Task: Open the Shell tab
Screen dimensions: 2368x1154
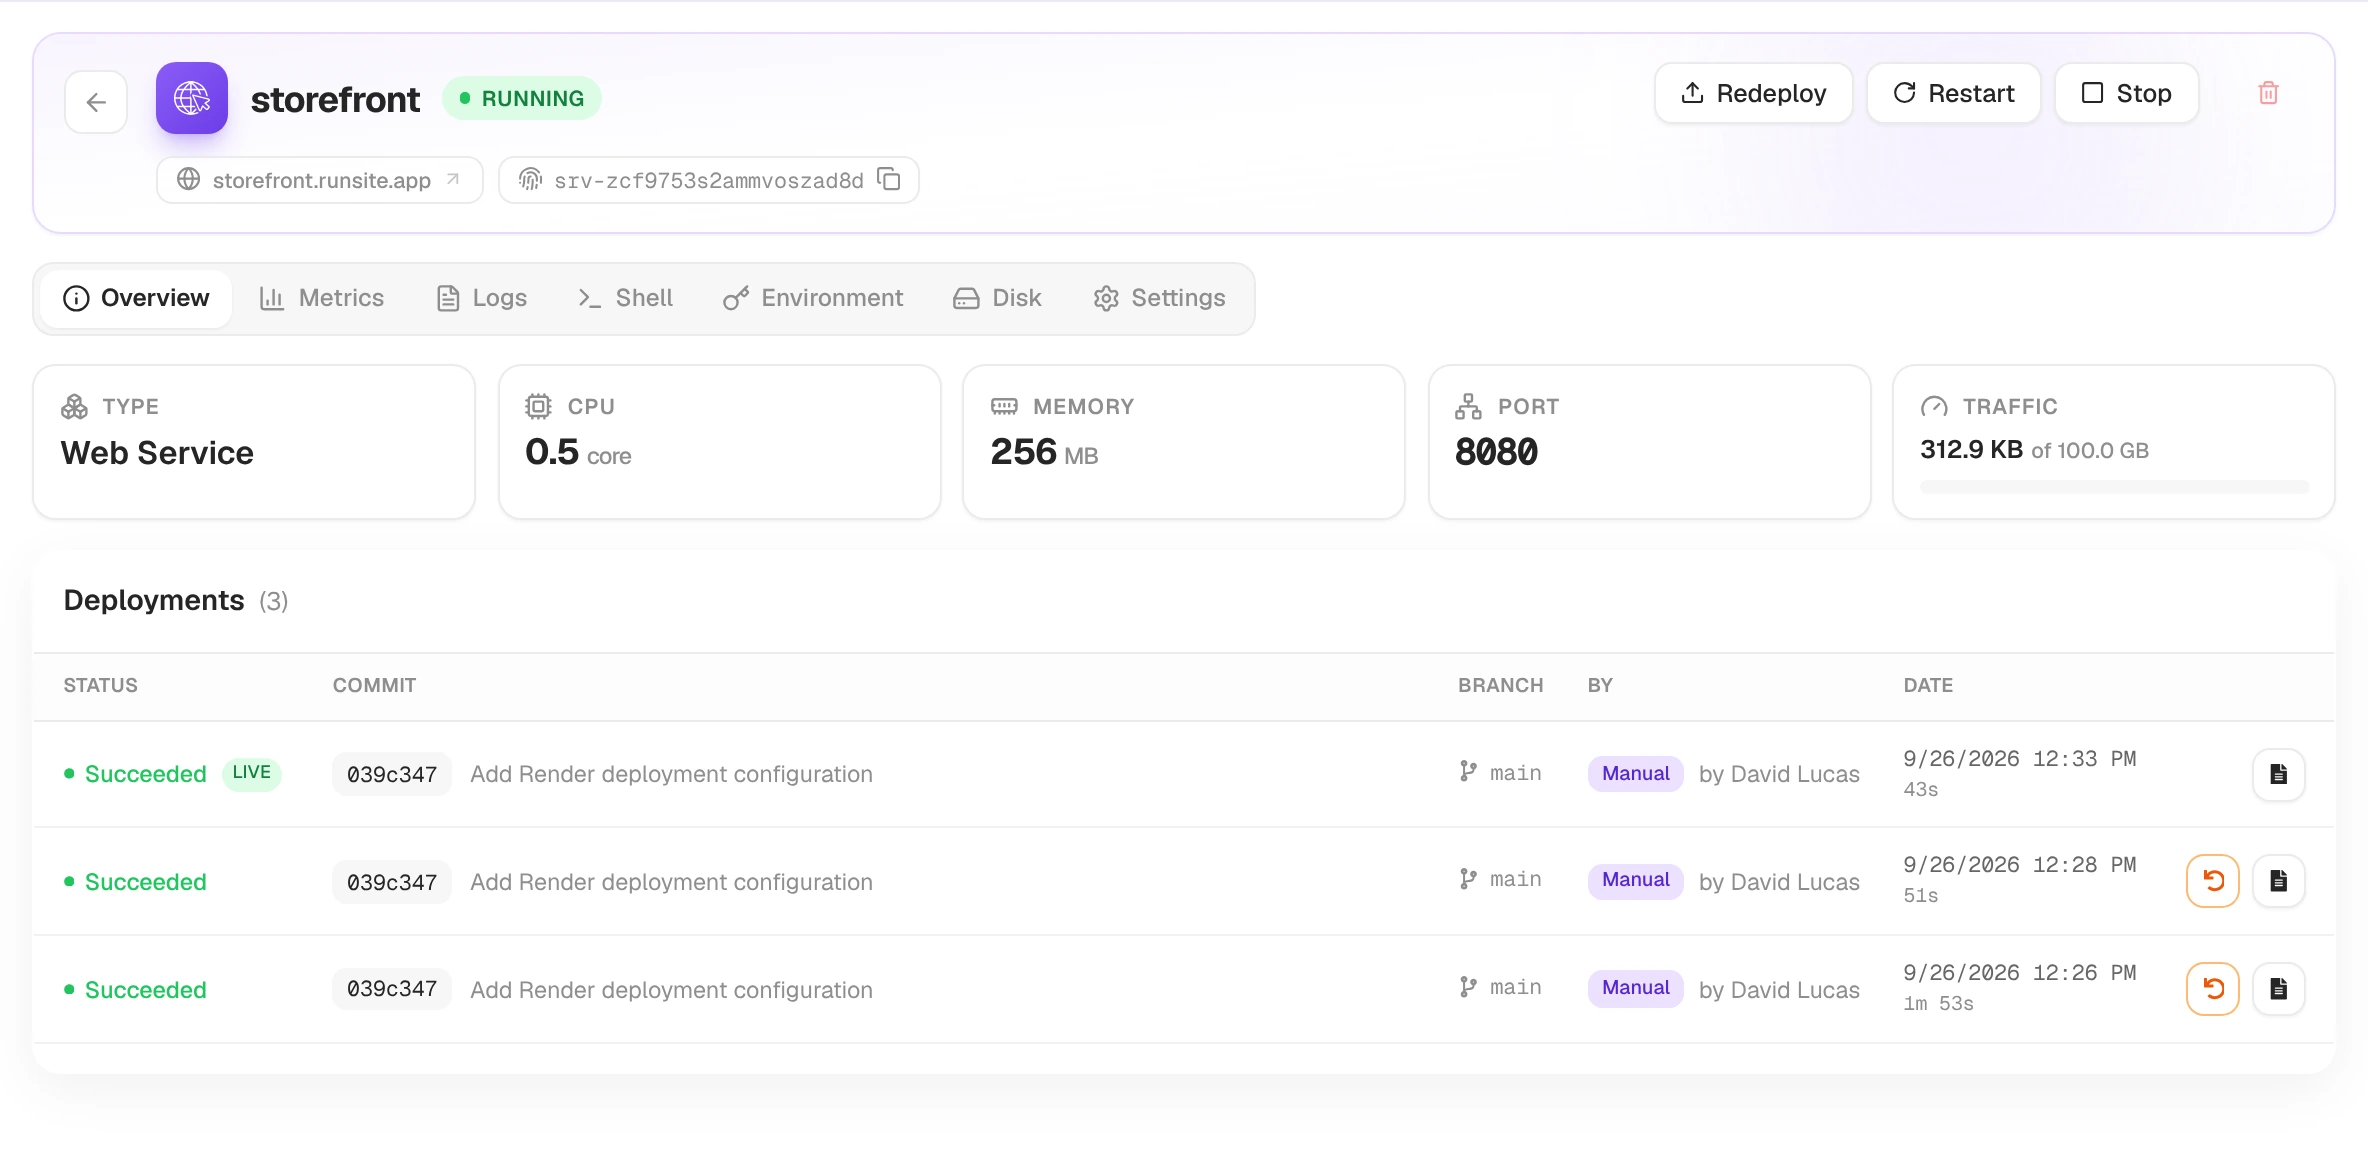Action: [625, 298]
